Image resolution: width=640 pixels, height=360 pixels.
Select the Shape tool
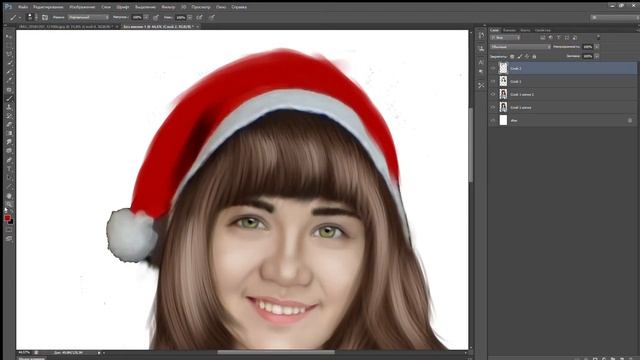pyautogui.click(x=9, y=187)
